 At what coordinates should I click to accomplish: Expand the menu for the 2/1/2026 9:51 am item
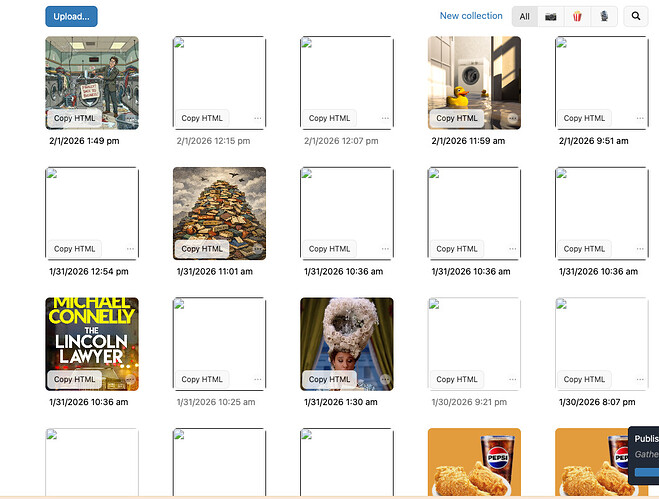pos(640,118)
